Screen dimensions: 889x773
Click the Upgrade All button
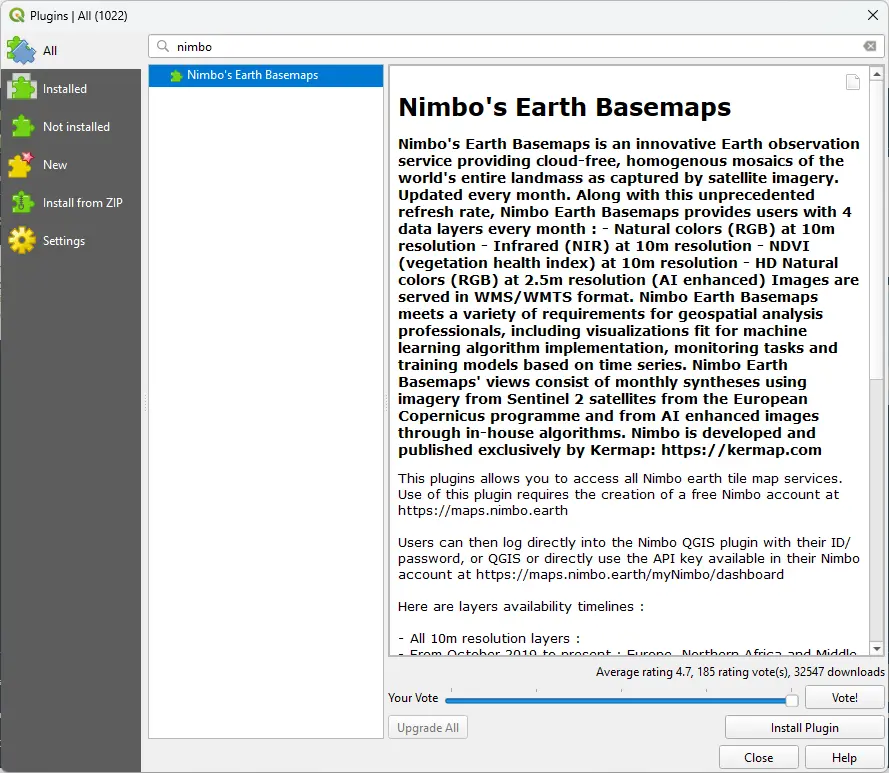[x=428, y=728]
